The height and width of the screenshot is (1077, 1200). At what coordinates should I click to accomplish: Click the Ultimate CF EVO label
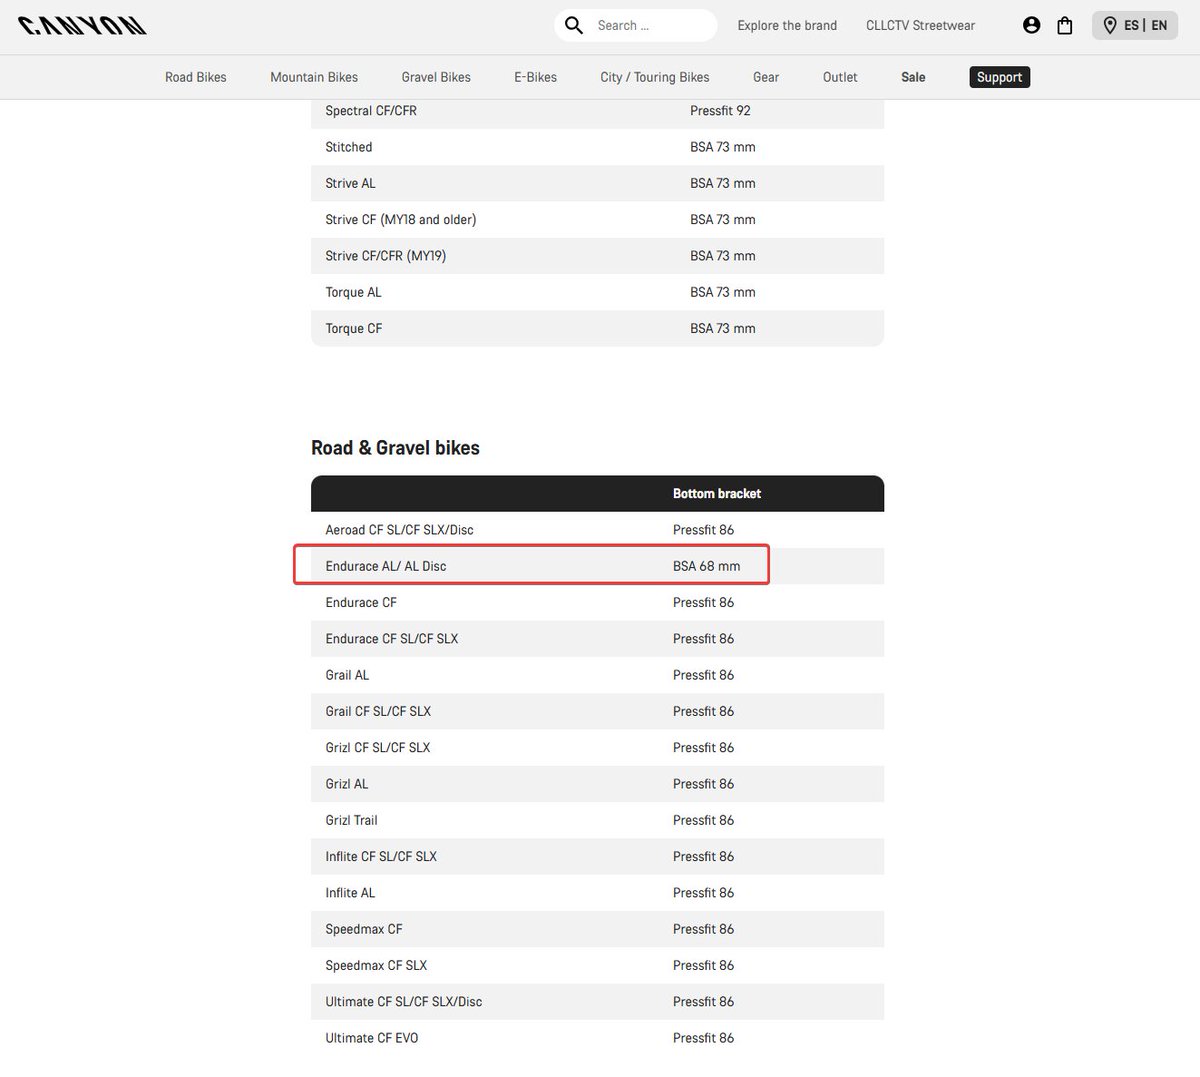pos(372,1038)
